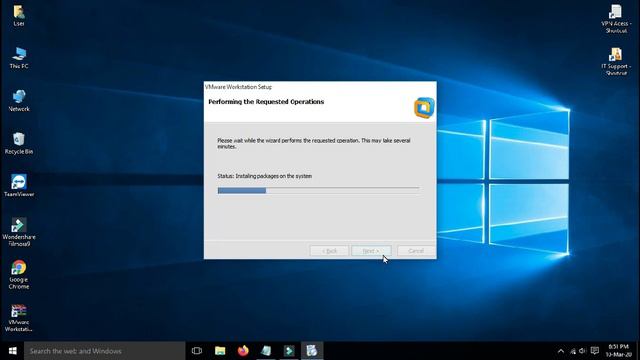The width and height of the screenshot is (640, 360).
Task: Open VMware Workstation installer file on desktop
Action: (x=19, y=318)
